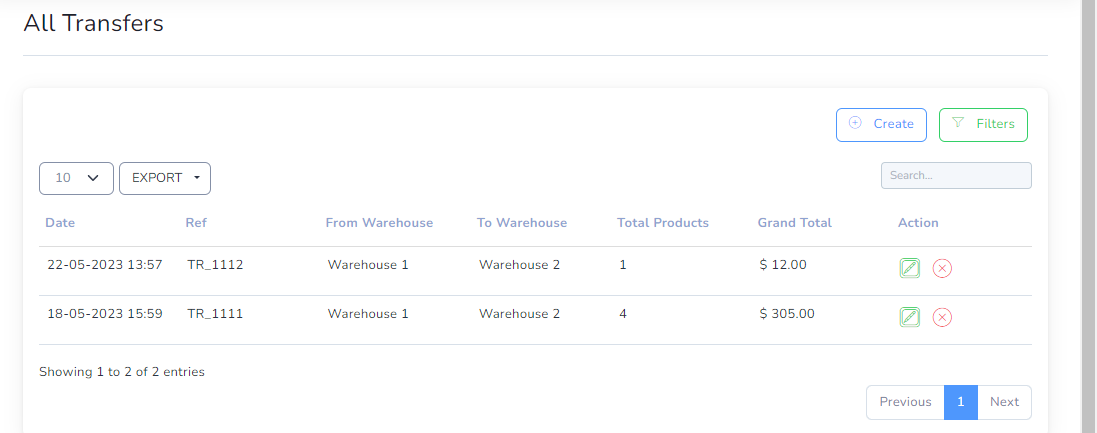Sort by From Warehouse column
Viewport: 1097px width, 433px height.
pyautogui.click(x=379, y=223)
